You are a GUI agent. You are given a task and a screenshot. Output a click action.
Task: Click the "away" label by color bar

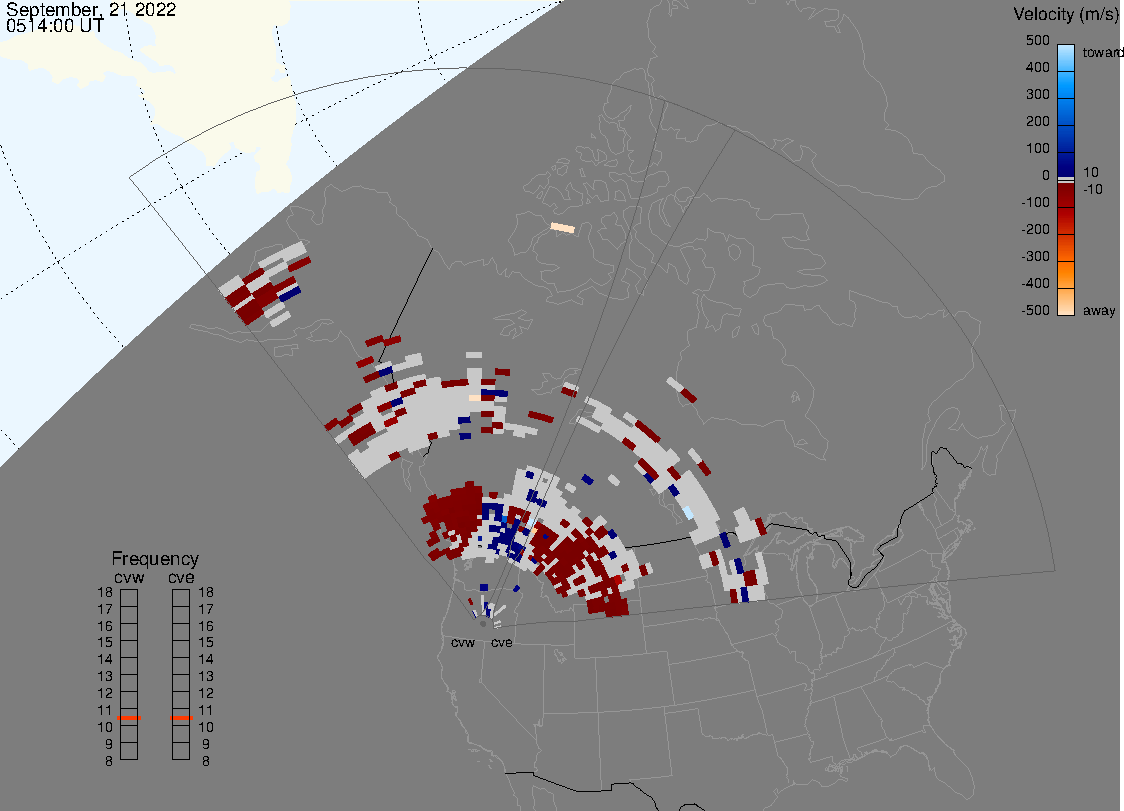click(x=1099, y=311)
